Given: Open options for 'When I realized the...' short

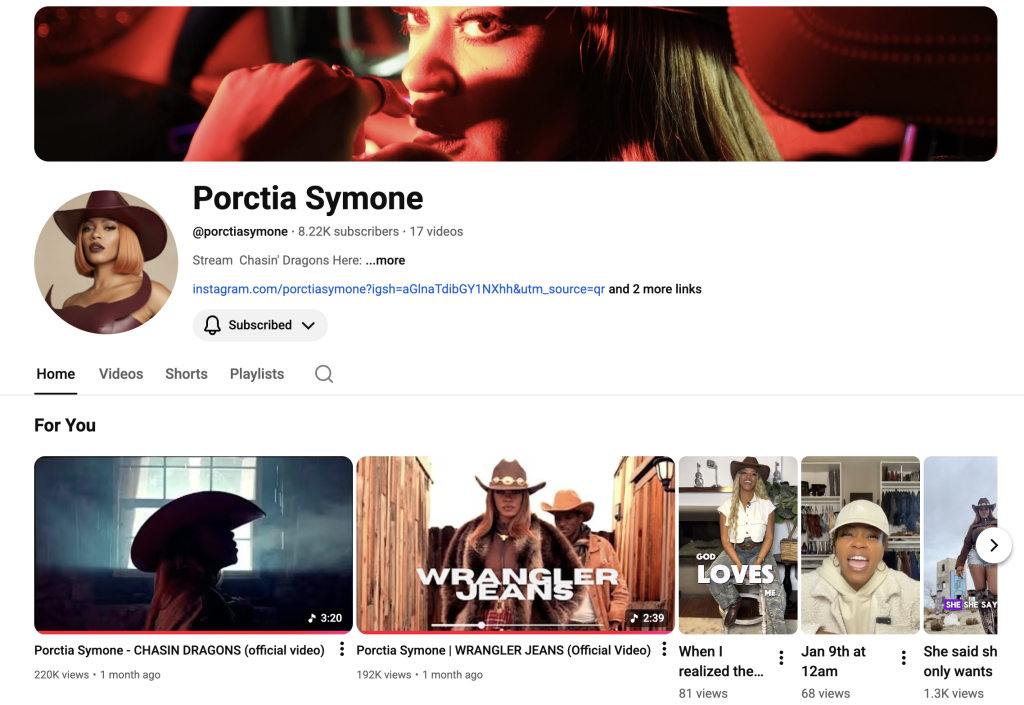Looking at the screenshot, I should (x=781, y=658).
